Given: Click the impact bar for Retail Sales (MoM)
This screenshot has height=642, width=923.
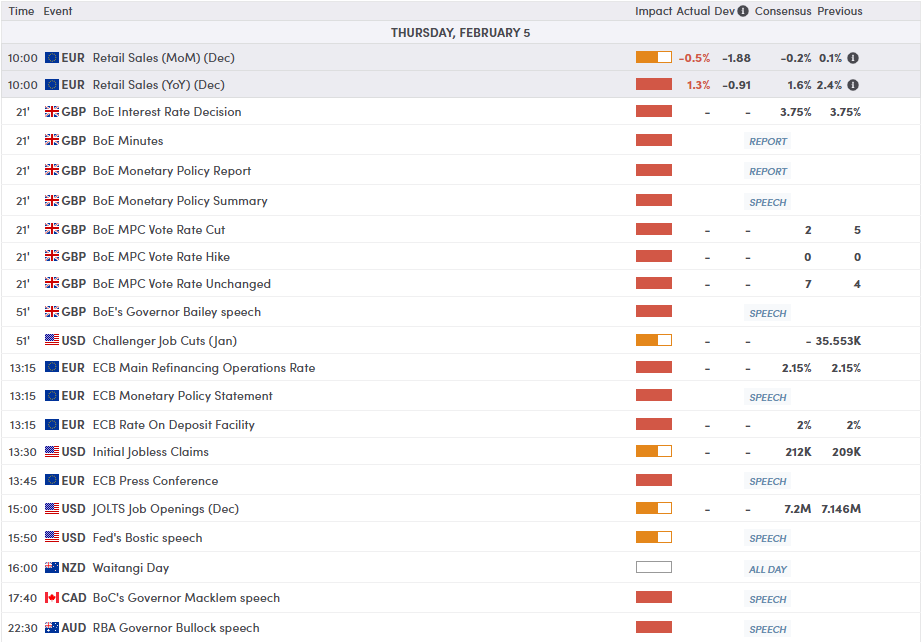Looking at the screenshot, I should (x=653, y=57).
